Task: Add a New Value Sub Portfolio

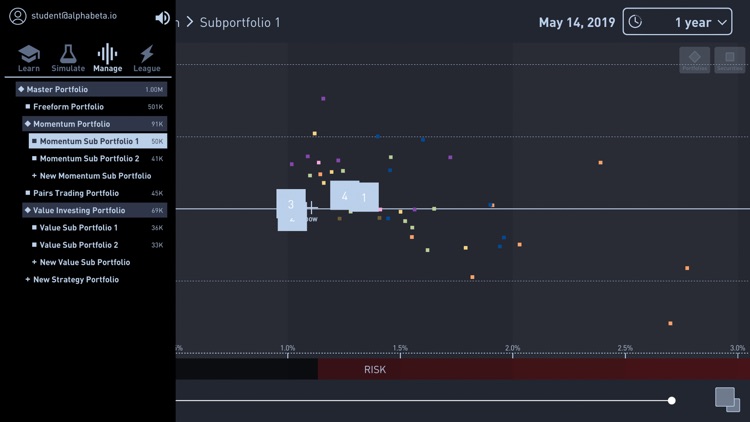Action: [81, 262]
